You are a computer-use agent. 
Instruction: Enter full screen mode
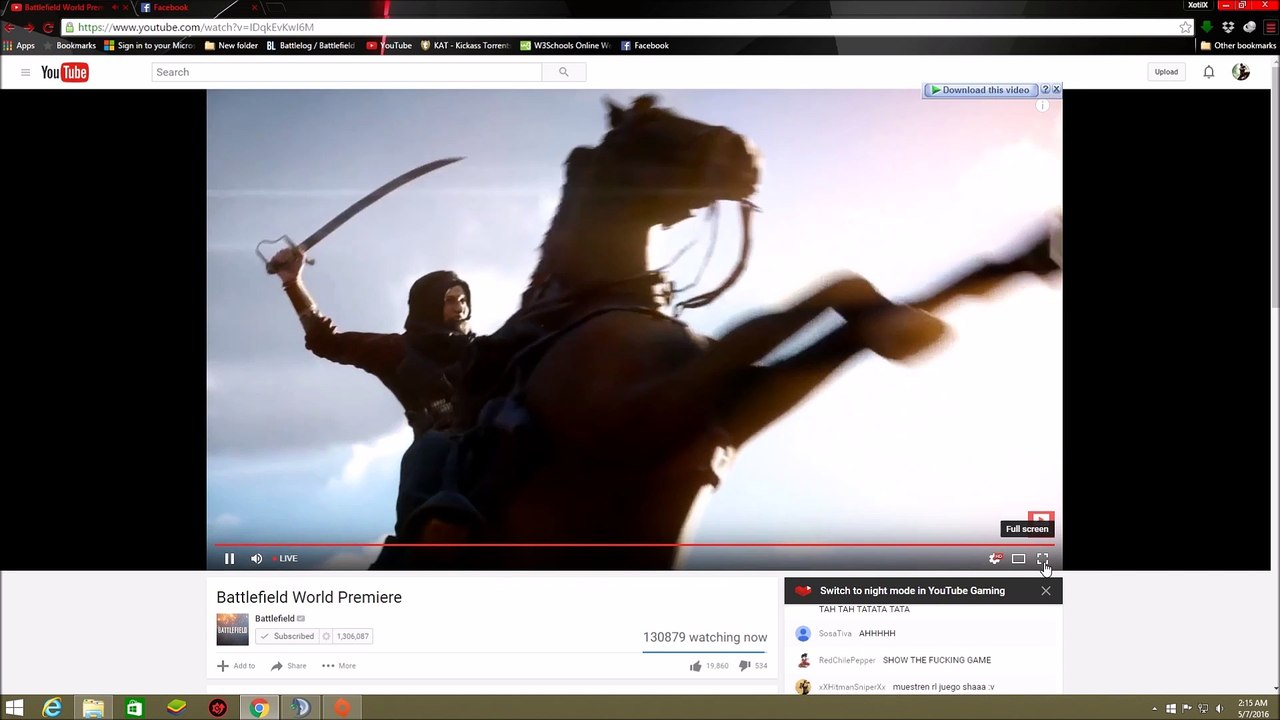click(1042, 559)
